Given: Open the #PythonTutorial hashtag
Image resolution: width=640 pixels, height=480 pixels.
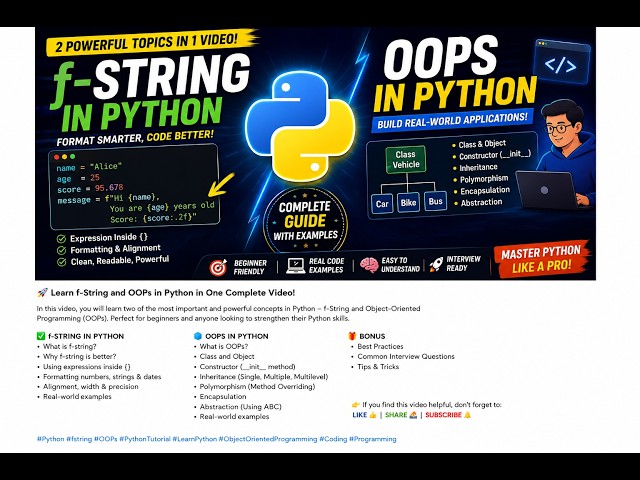Looking at the screenshot, I should (x=145, y=439).
